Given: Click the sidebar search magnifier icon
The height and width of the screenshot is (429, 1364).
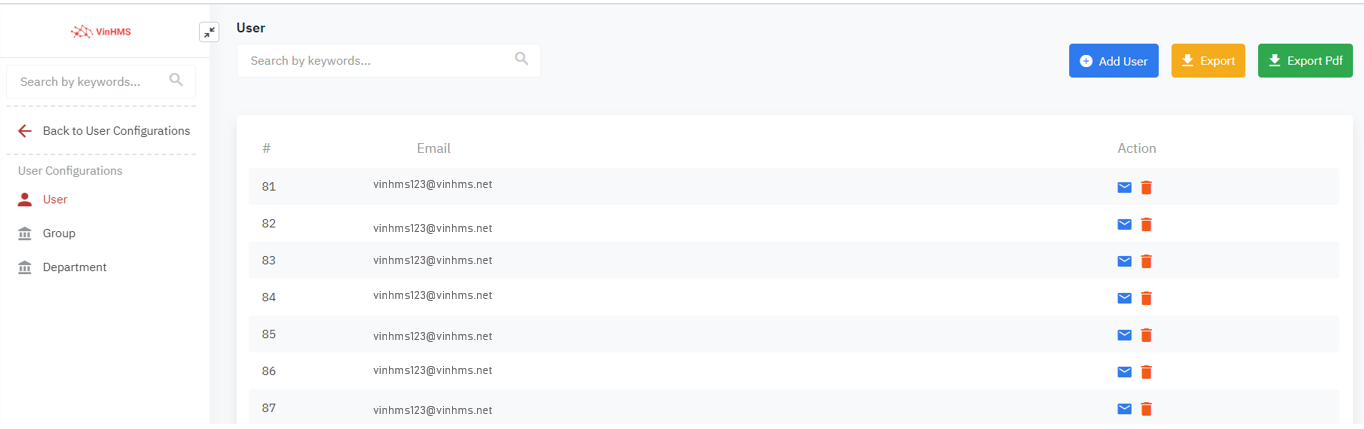Looking at the screenshot, I should coord(177,80).
